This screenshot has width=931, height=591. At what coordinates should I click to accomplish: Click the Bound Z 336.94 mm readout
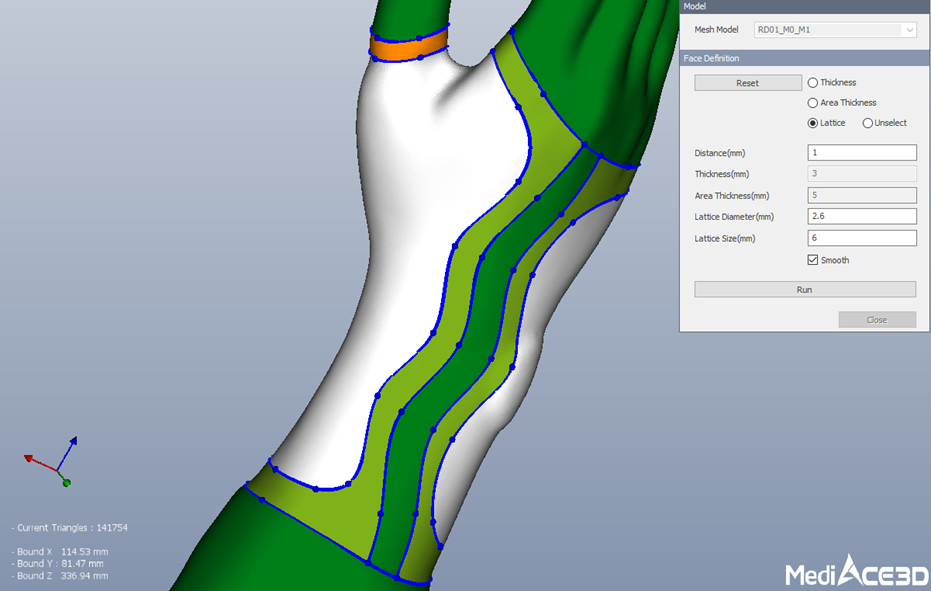[x=59, y=576]
